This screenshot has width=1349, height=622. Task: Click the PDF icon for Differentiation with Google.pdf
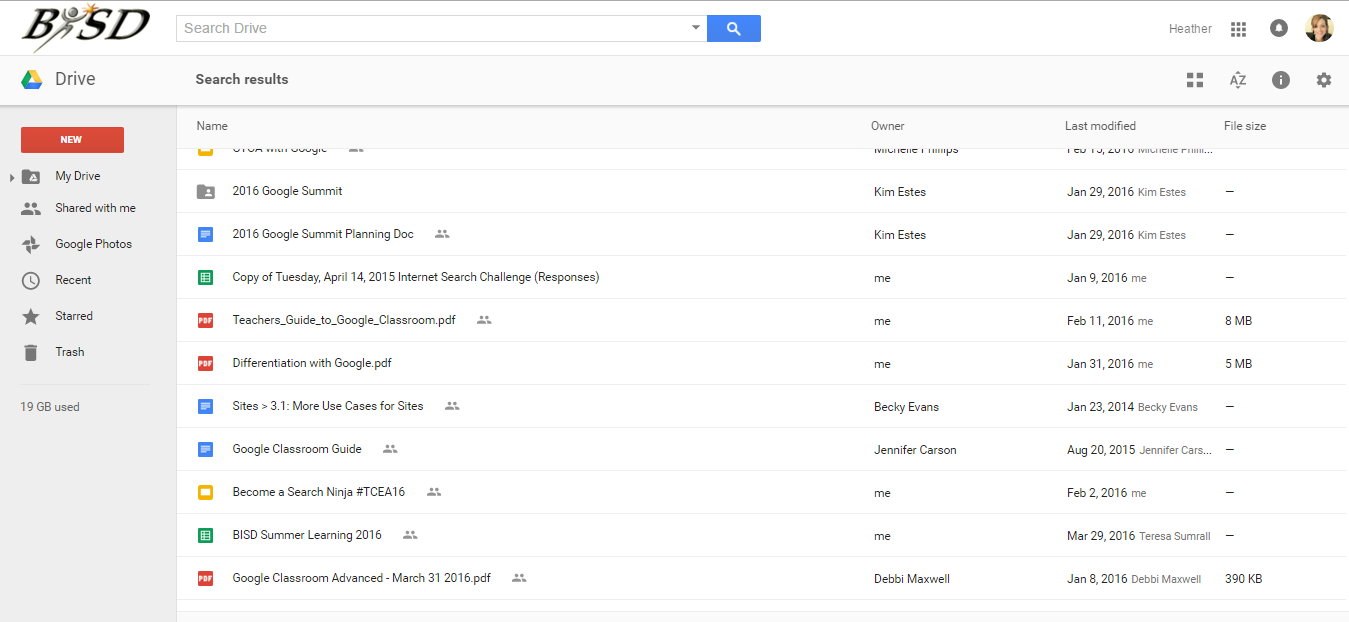point(205,364)
